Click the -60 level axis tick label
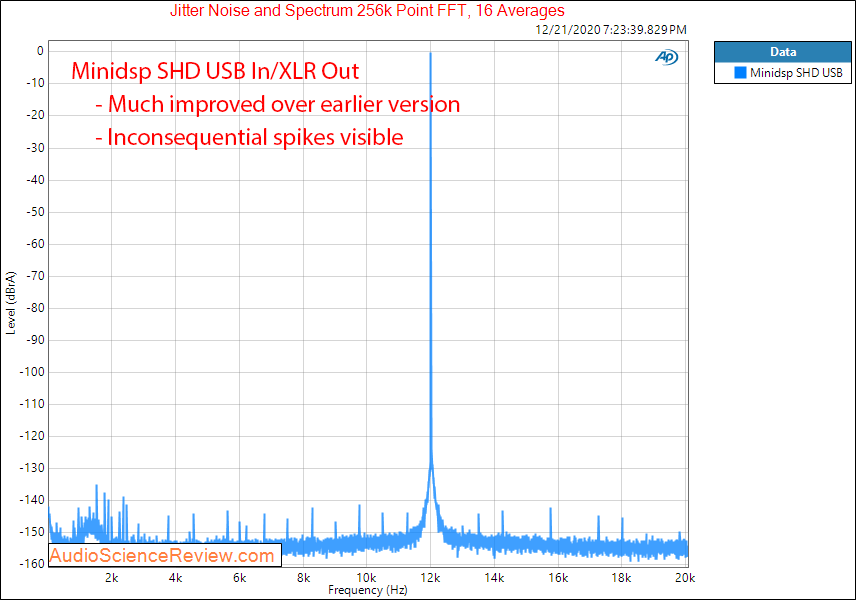 [x=35, y=243]
